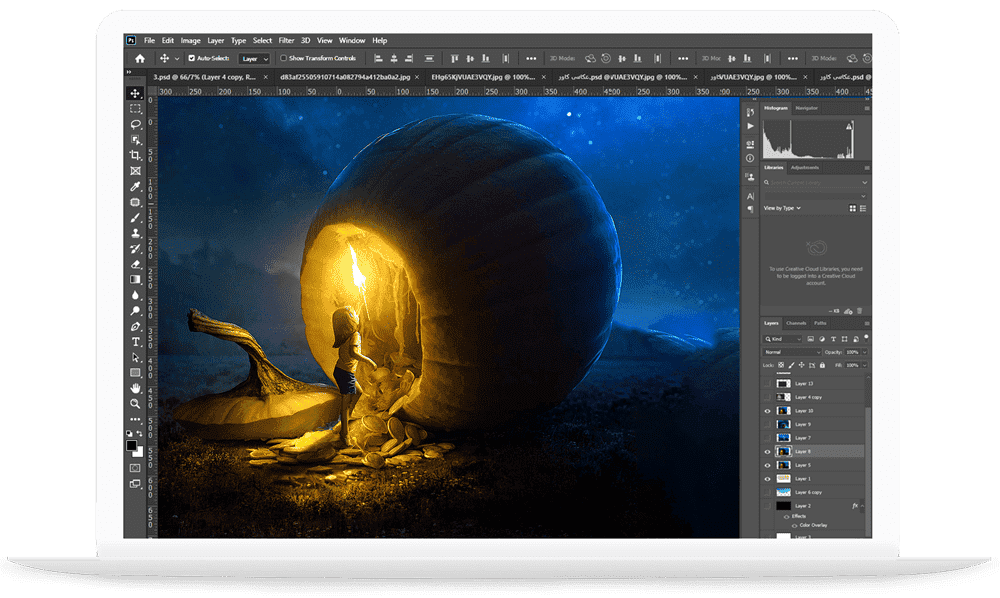Select the Lasso tool
1000x598 pixels.
click(x=135, y=124)
